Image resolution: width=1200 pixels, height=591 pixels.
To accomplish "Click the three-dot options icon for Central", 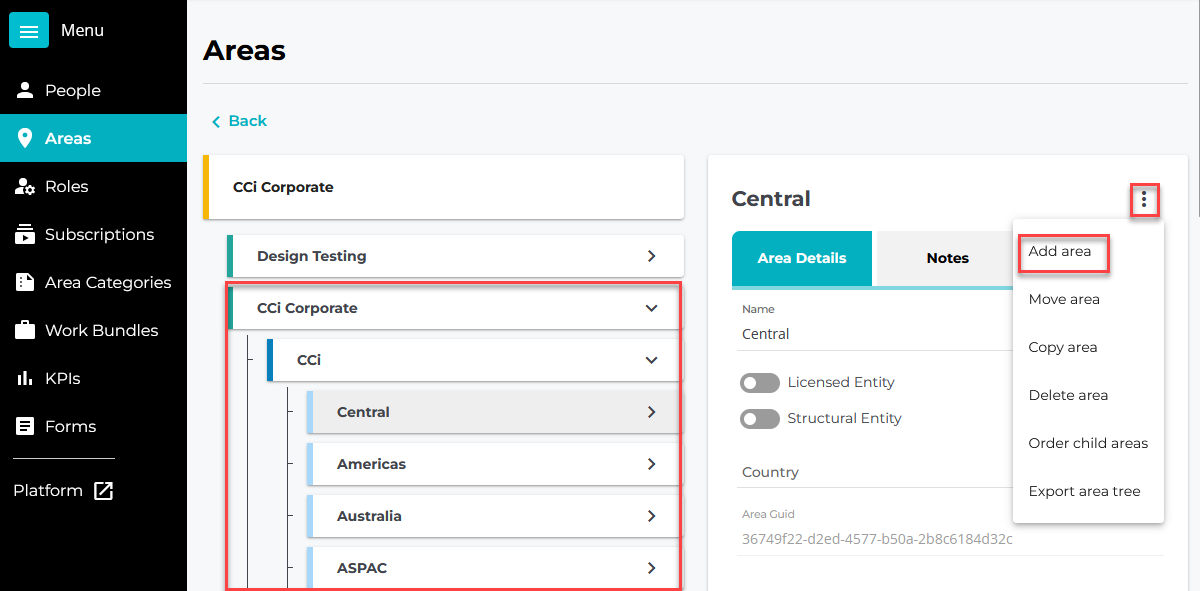I will (1144, 201).
